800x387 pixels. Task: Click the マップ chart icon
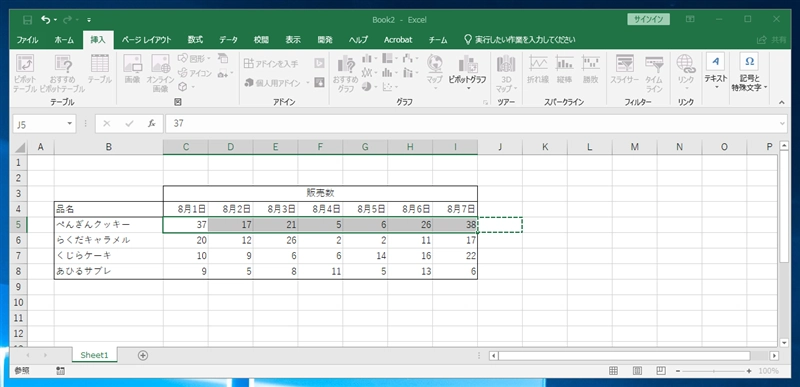pos(435,71)
